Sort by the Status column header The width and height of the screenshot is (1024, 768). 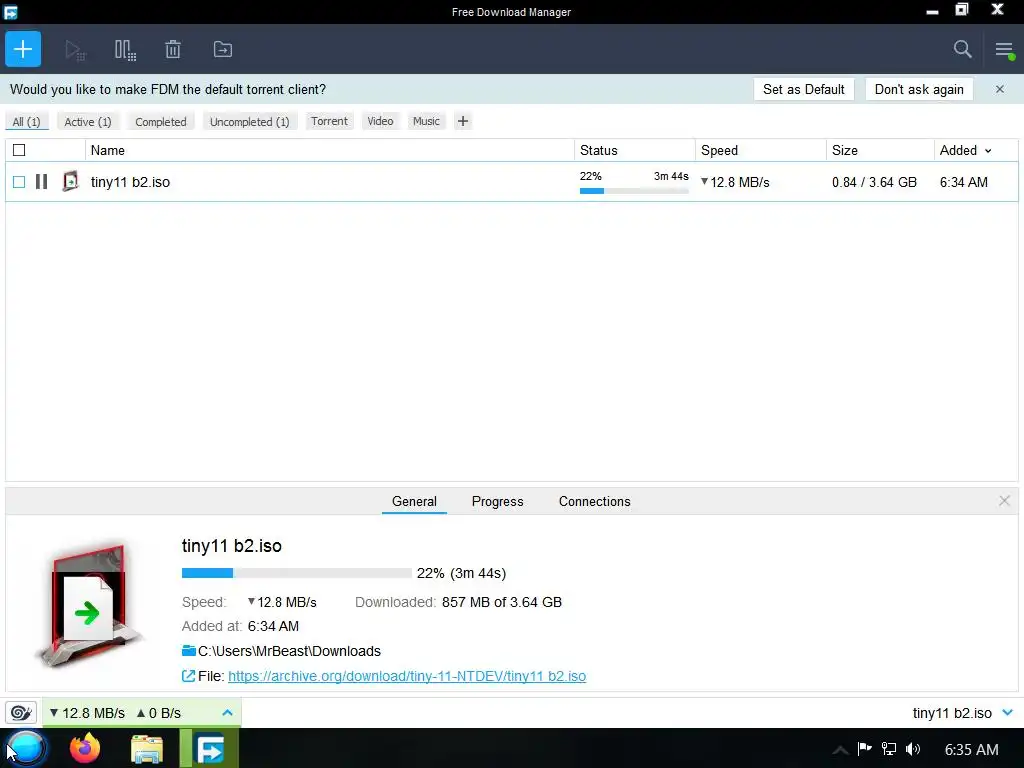[x=635, y=150]
